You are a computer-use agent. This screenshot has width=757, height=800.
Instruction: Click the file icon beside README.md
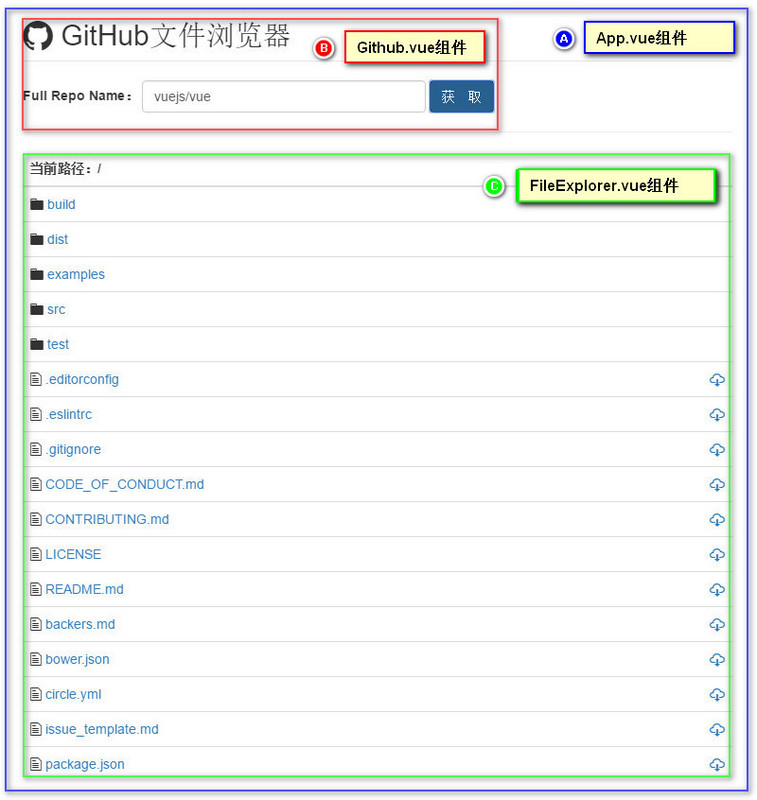click(x=36, y=589)
